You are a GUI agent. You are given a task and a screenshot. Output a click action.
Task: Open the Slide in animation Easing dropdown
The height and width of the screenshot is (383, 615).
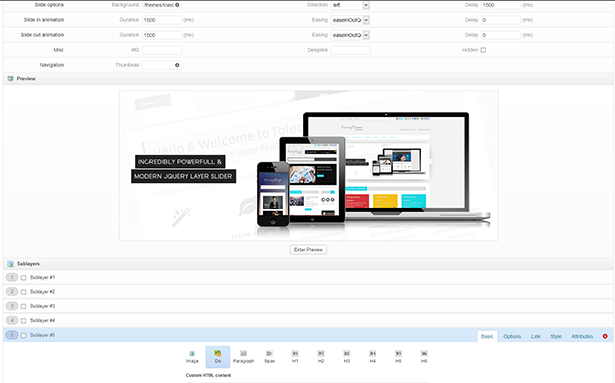point(350,20)
